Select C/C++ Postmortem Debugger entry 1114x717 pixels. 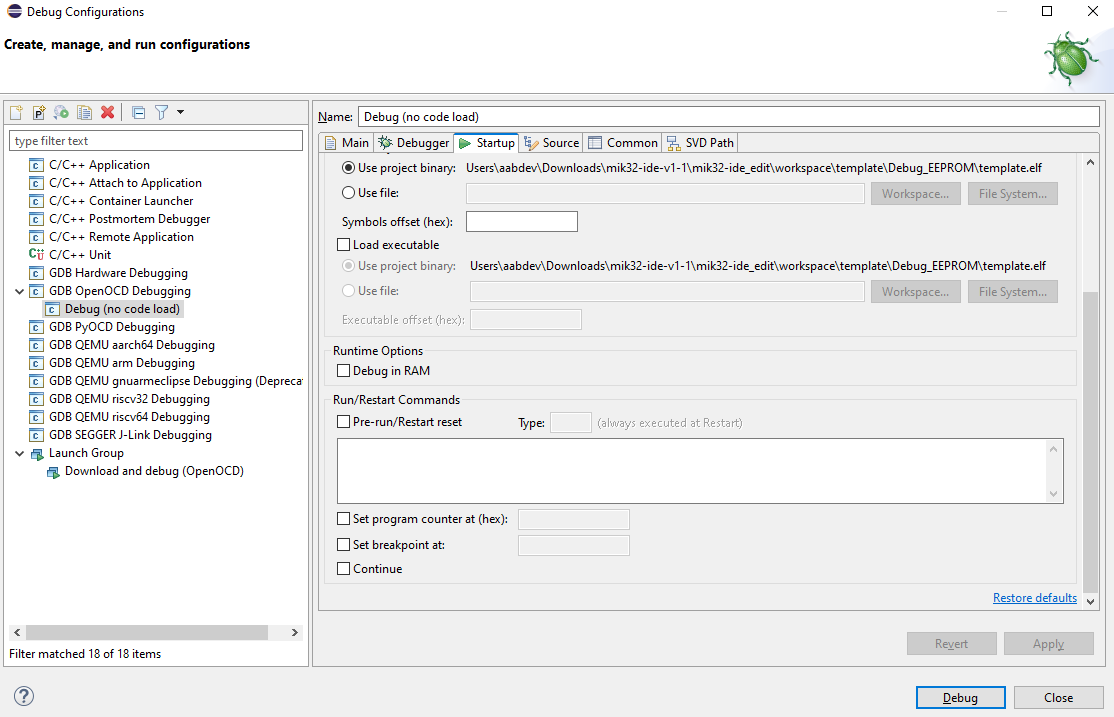[129, 219]
